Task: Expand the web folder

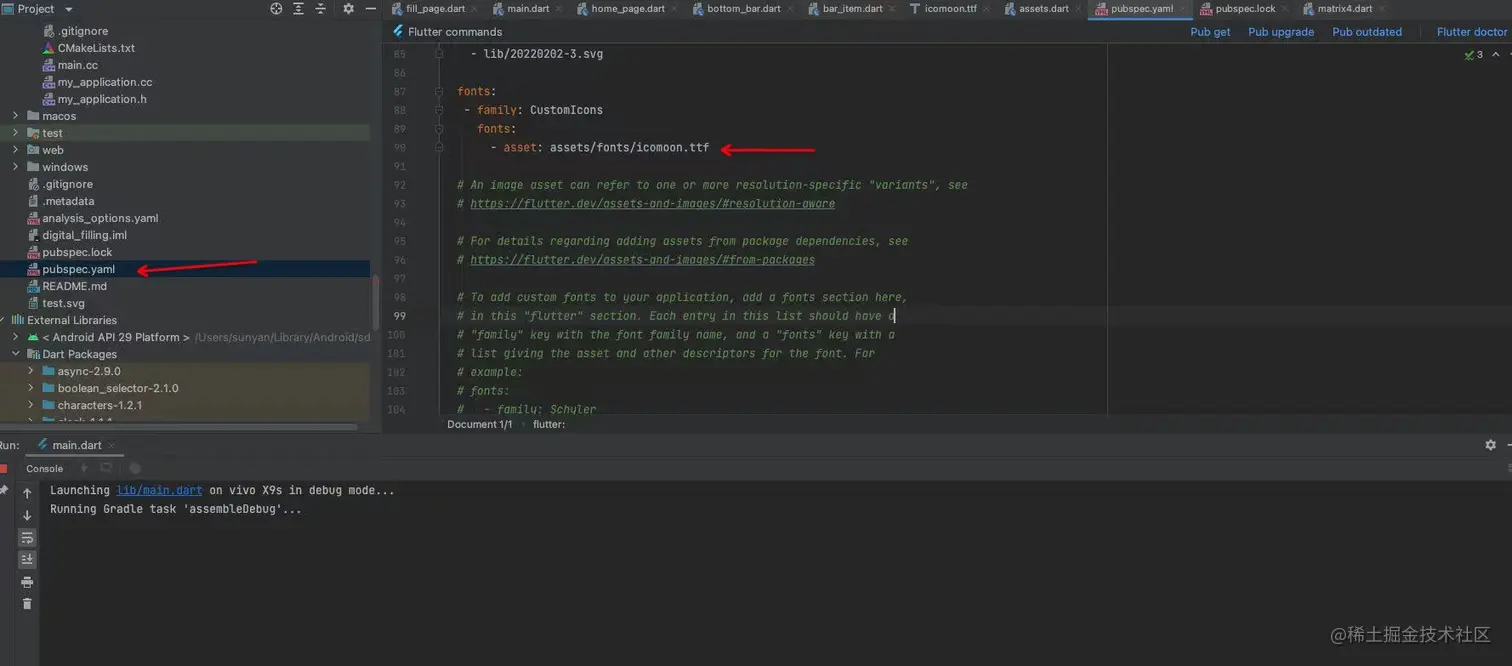Action: (15, 150)
